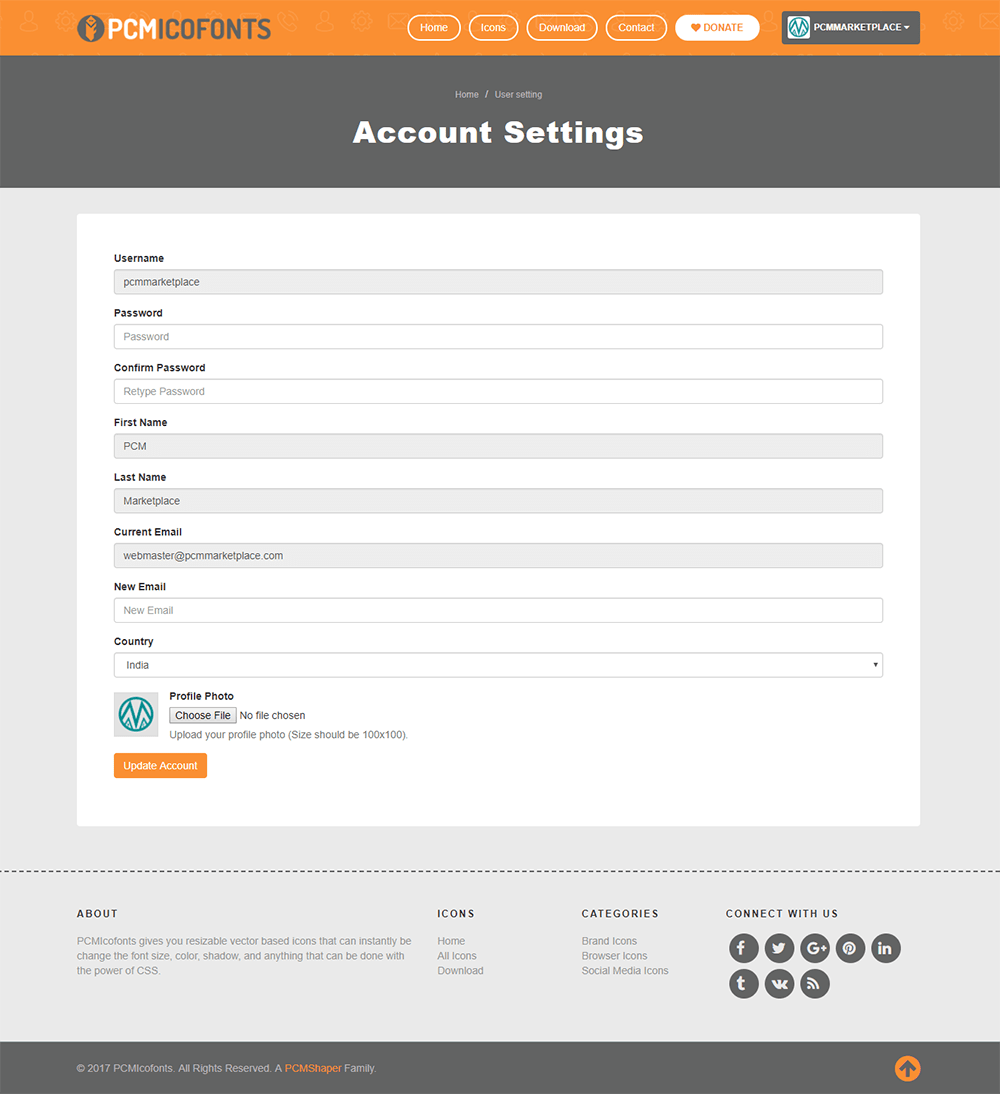Click the Choose File button
The width and height of the screenshot is (1000, 1094).
tap(203, 715)
